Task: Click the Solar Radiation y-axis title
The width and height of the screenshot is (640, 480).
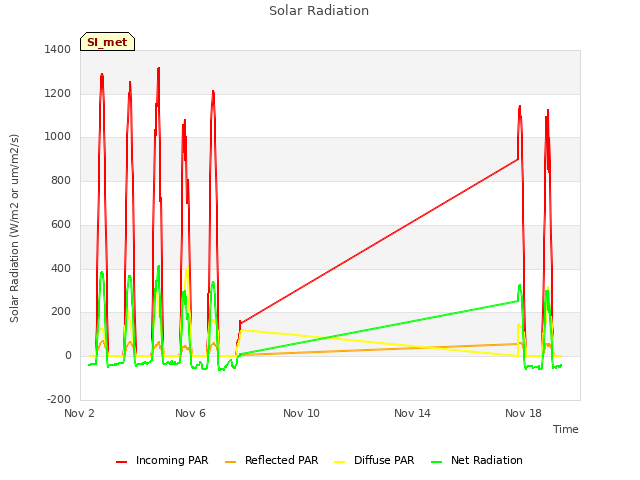Action: click(14, 228)
